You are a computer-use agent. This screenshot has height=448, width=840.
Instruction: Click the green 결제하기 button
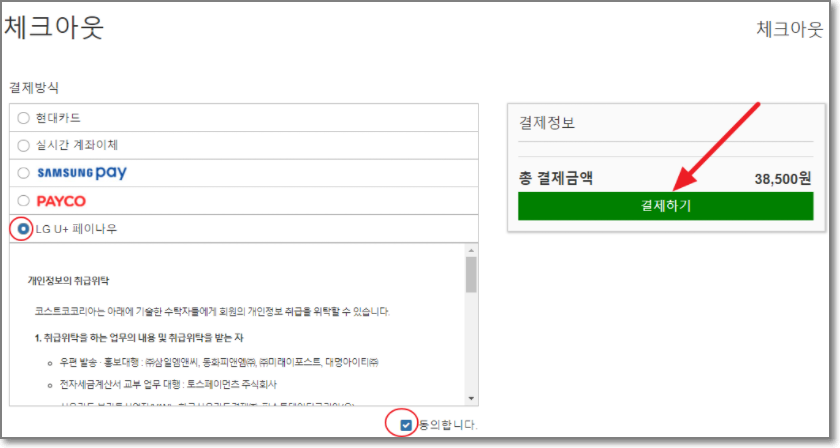(x=665, y=206)
